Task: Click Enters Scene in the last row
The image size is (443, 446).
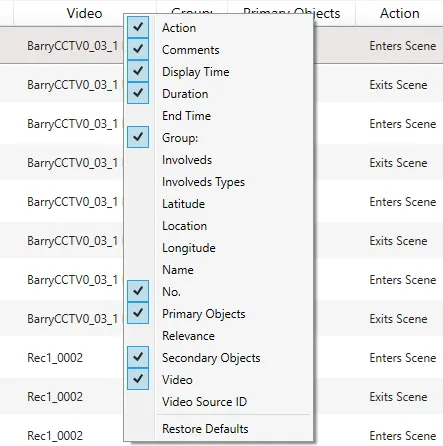Action: 403,436
